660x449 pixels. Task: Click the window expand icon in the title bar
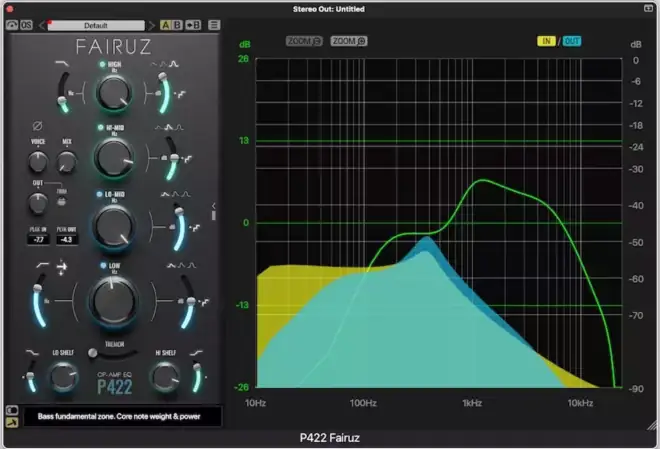click(x=649, y=8)
